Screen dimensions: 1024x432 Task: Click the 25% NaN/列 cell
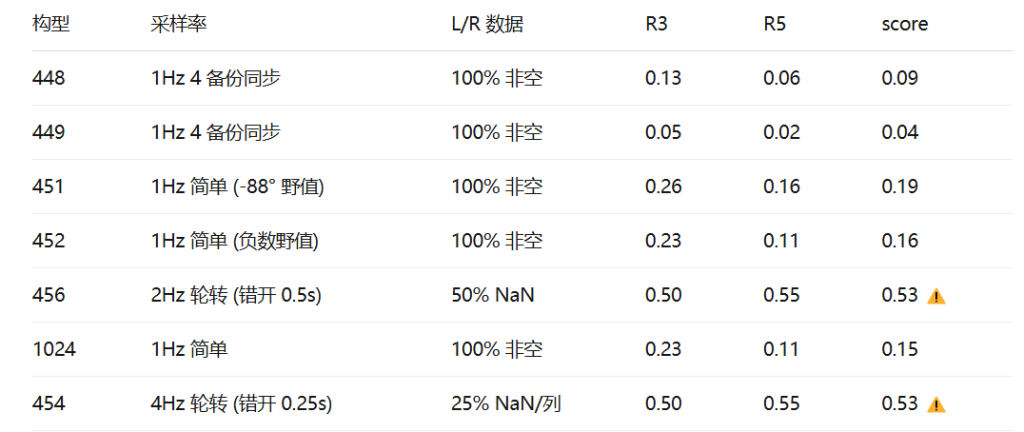[506, 404]
